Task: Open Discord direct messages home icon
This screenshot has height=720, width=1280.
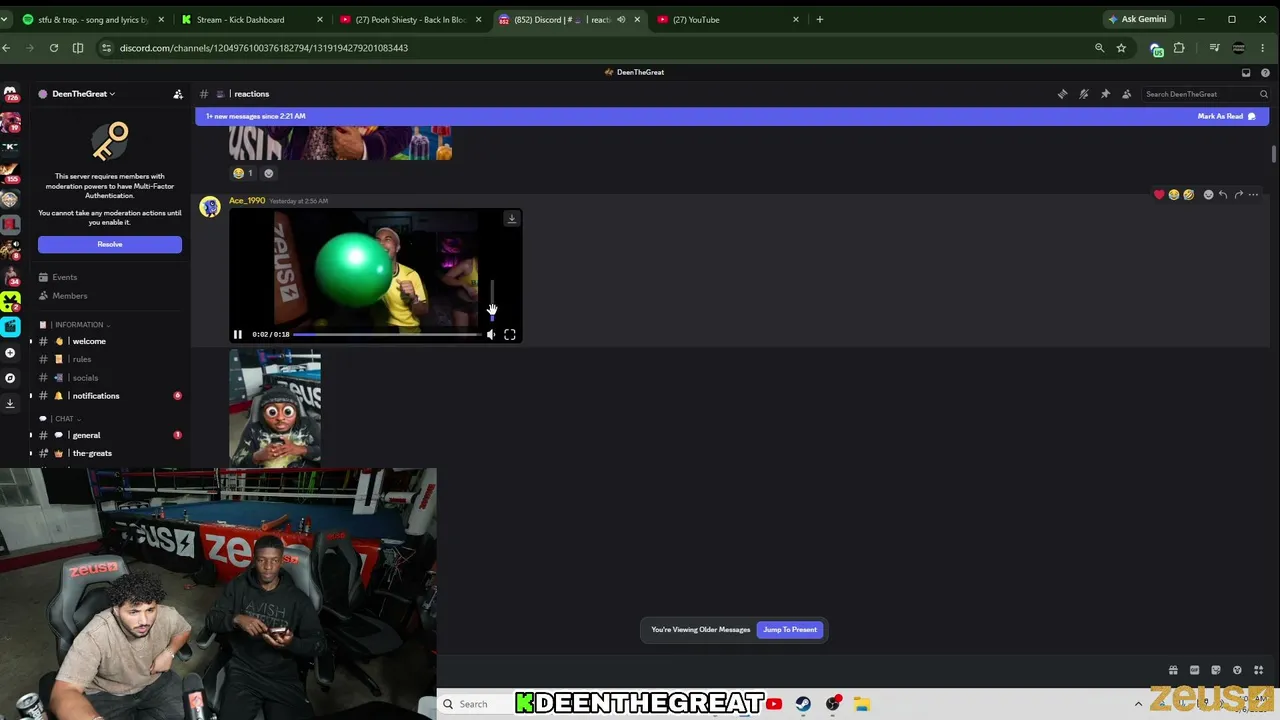Action: tap(10, 94)
